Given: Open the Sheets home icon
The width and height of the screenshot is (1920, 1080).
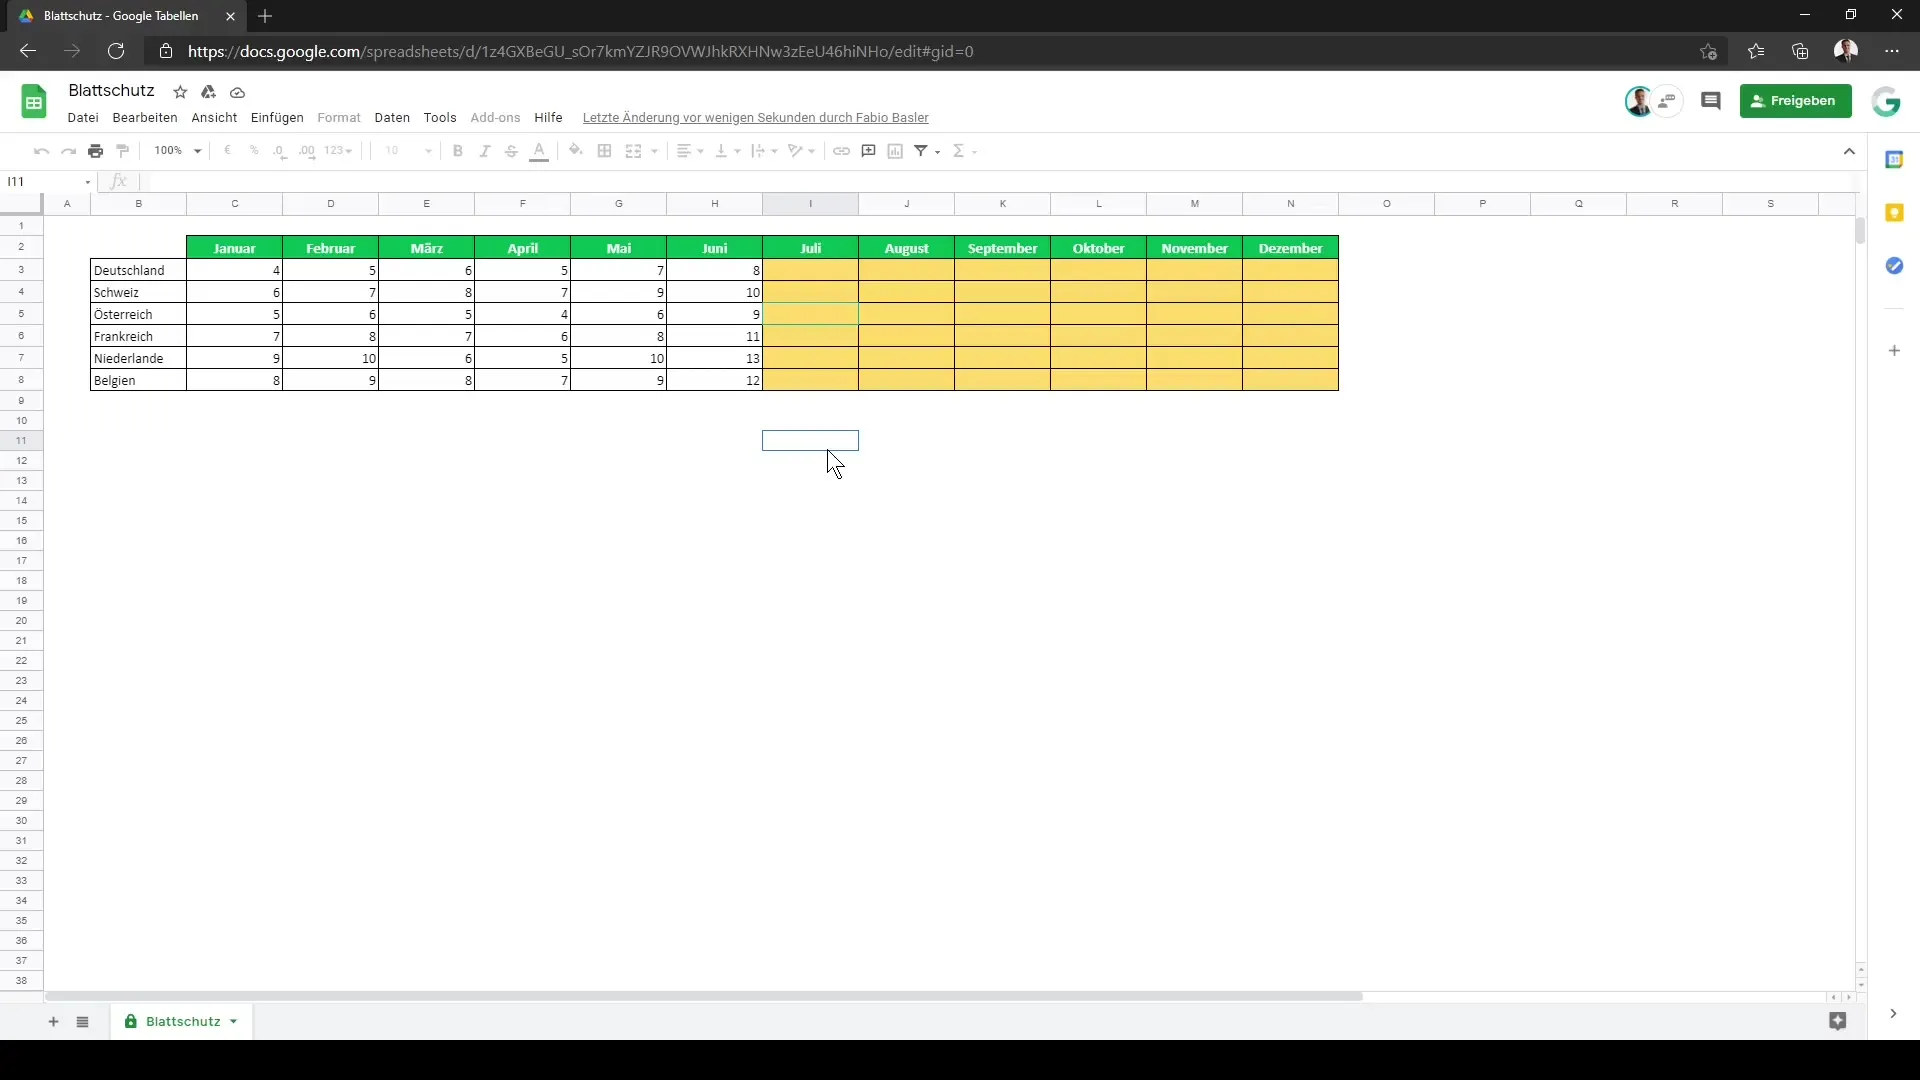Looking at the screenshot, I should [34, 101].
